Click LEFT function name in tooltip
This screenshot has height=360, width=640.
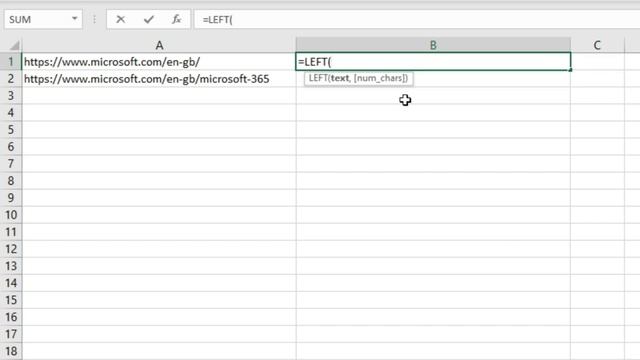318,78
